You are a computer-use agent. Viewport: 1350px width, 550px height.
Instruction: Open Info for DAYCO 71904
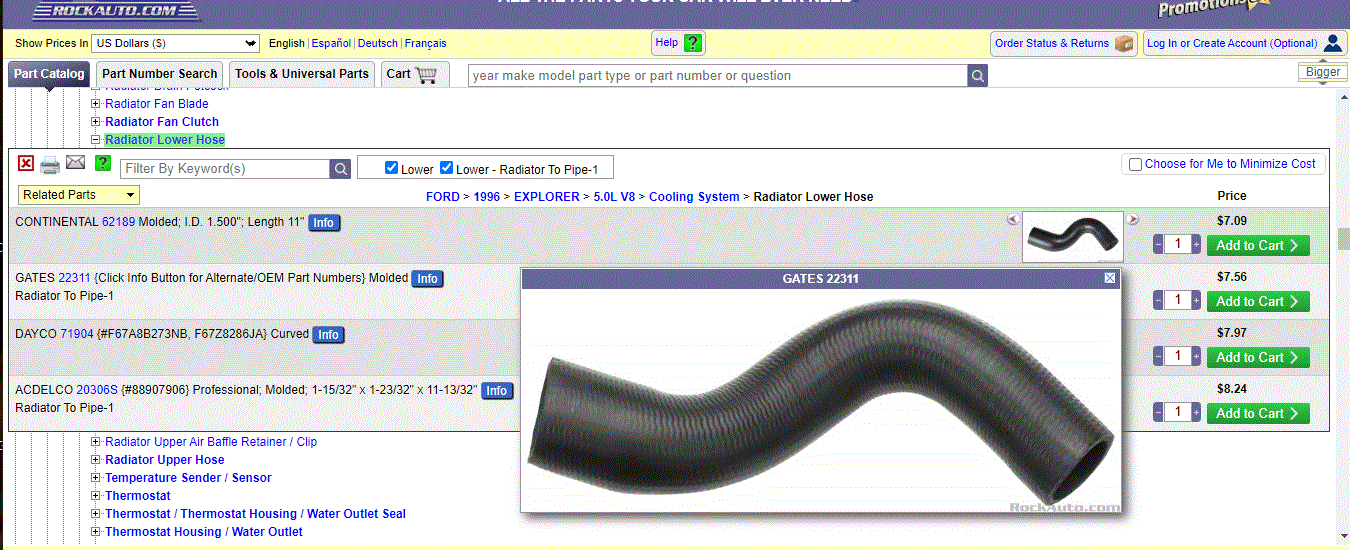coord(329,335)
